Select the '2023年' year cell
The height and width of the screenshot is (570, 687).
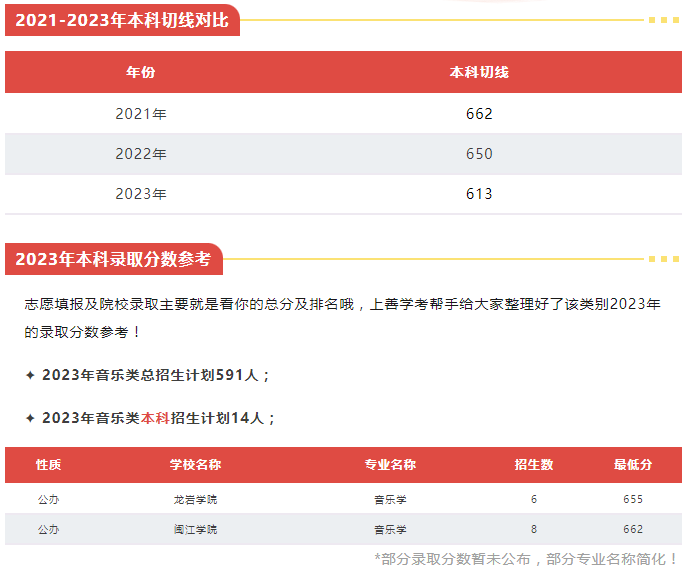141,194
